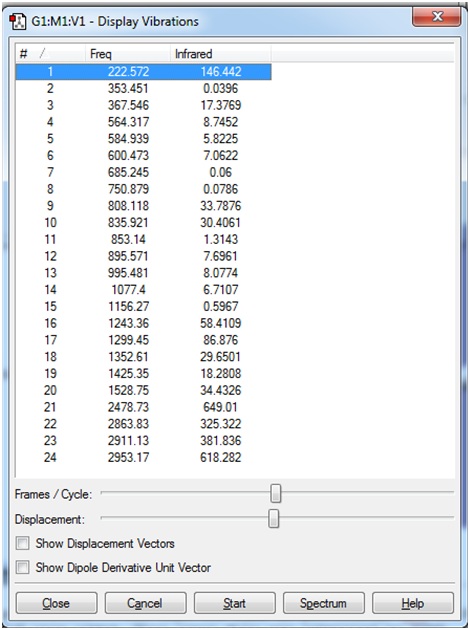Click the infrared value 58.4109

pos(221,323)
